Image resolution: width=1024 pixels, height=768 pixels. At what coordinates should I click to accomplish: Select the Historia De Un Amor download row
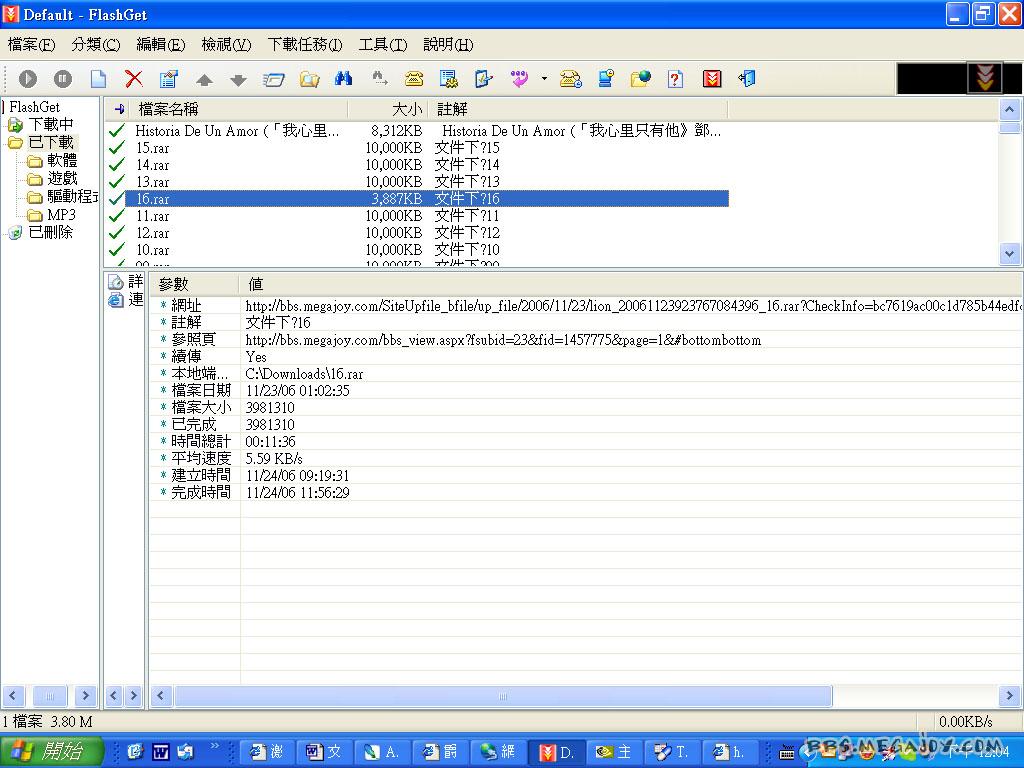click(417, 131)
